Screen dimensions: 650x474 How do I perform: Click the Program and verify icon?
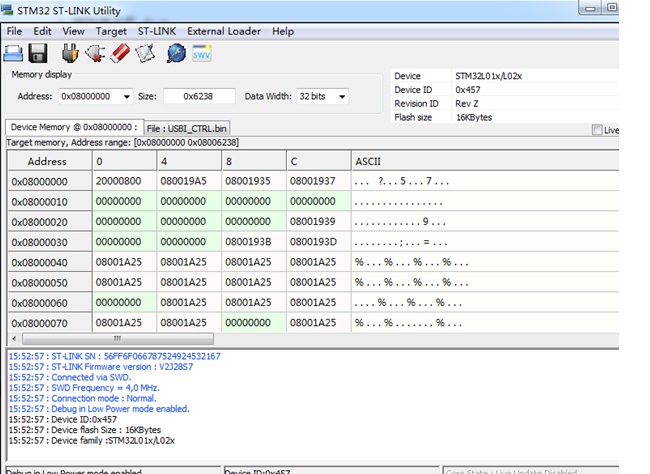145,53
